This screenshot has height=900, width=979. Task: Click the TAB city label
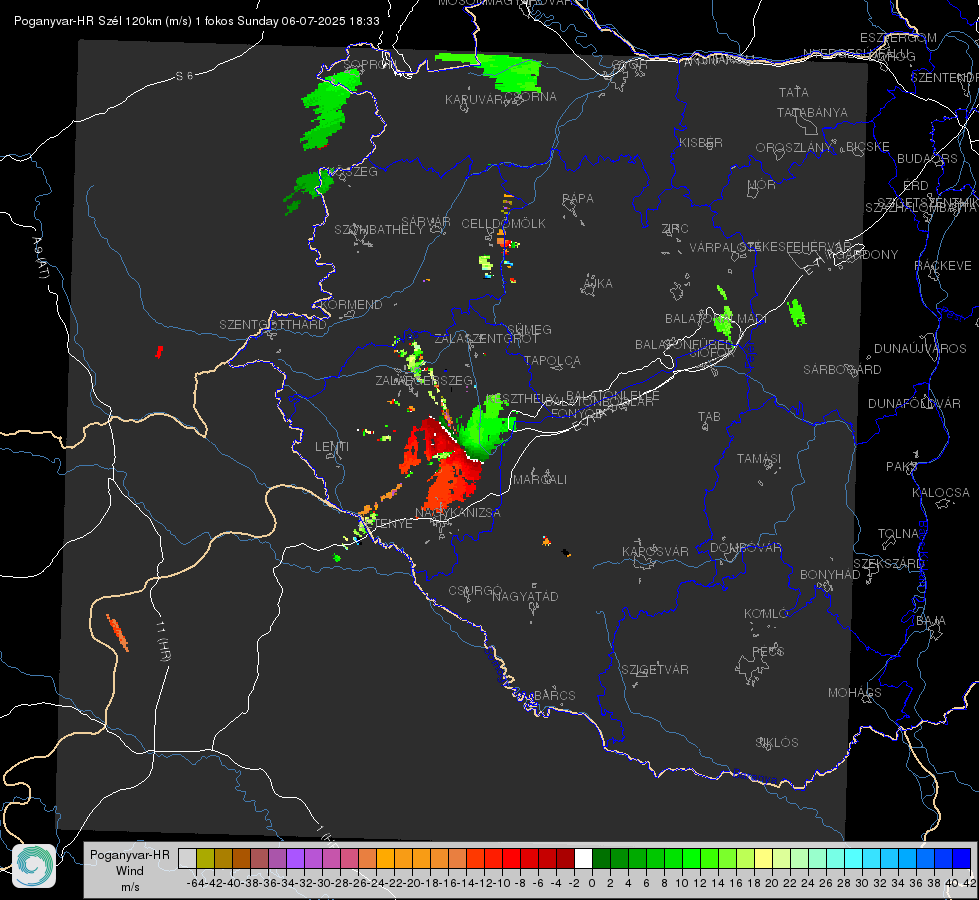pyautogui.click(x=709, y=417)
